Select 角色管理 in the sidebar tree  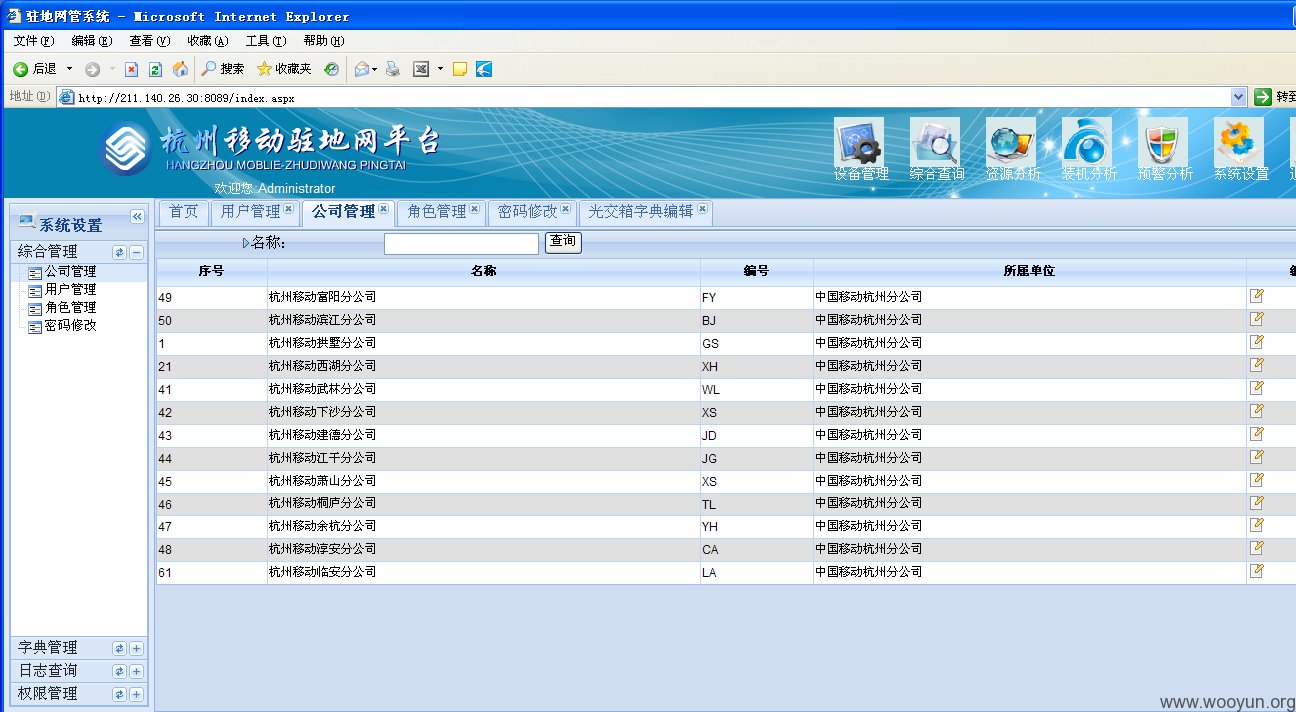point(70,307)
